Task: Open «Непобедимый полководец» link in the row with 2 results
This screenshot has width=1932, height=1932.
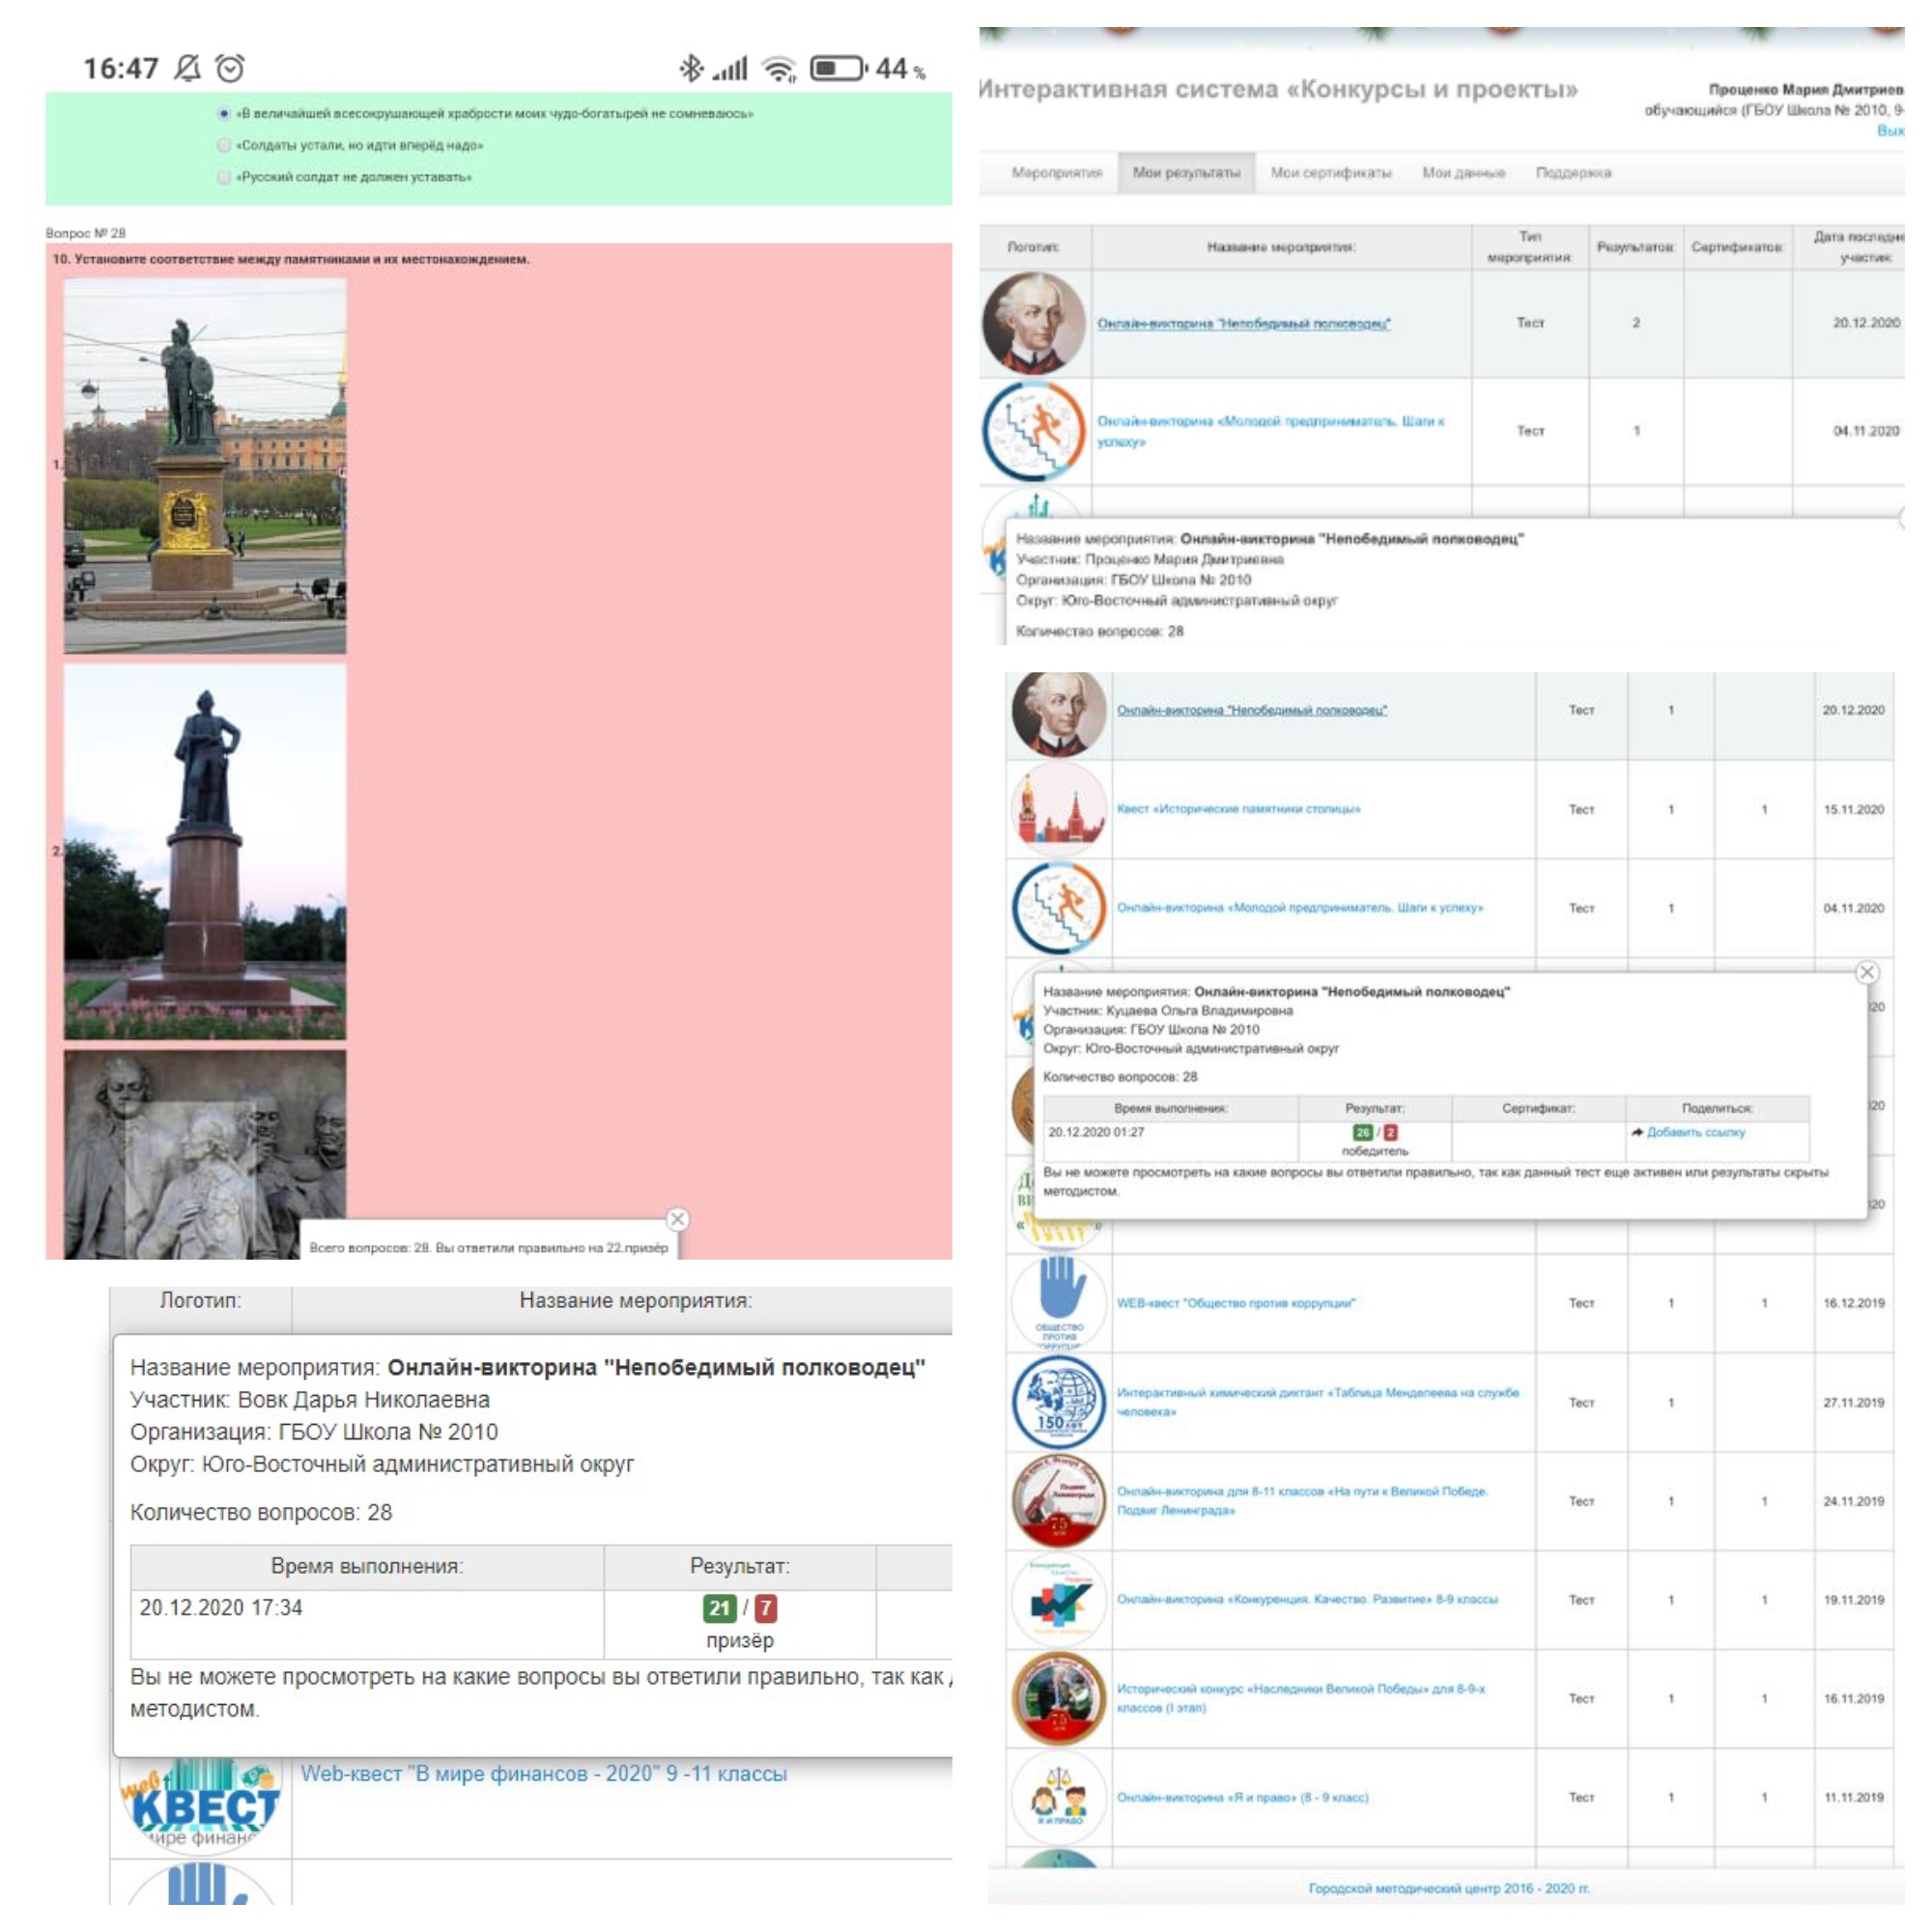Action: 1243,323
